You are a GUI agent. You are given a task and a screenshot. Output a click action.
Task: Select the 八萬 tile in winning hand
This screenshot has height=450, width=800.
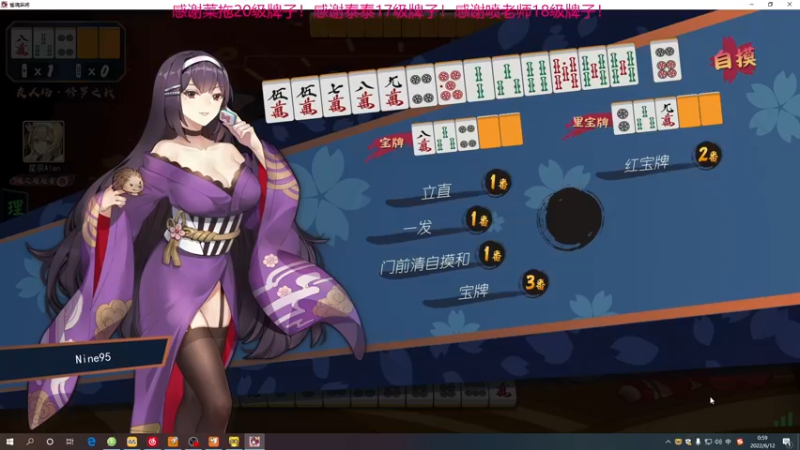364,93
